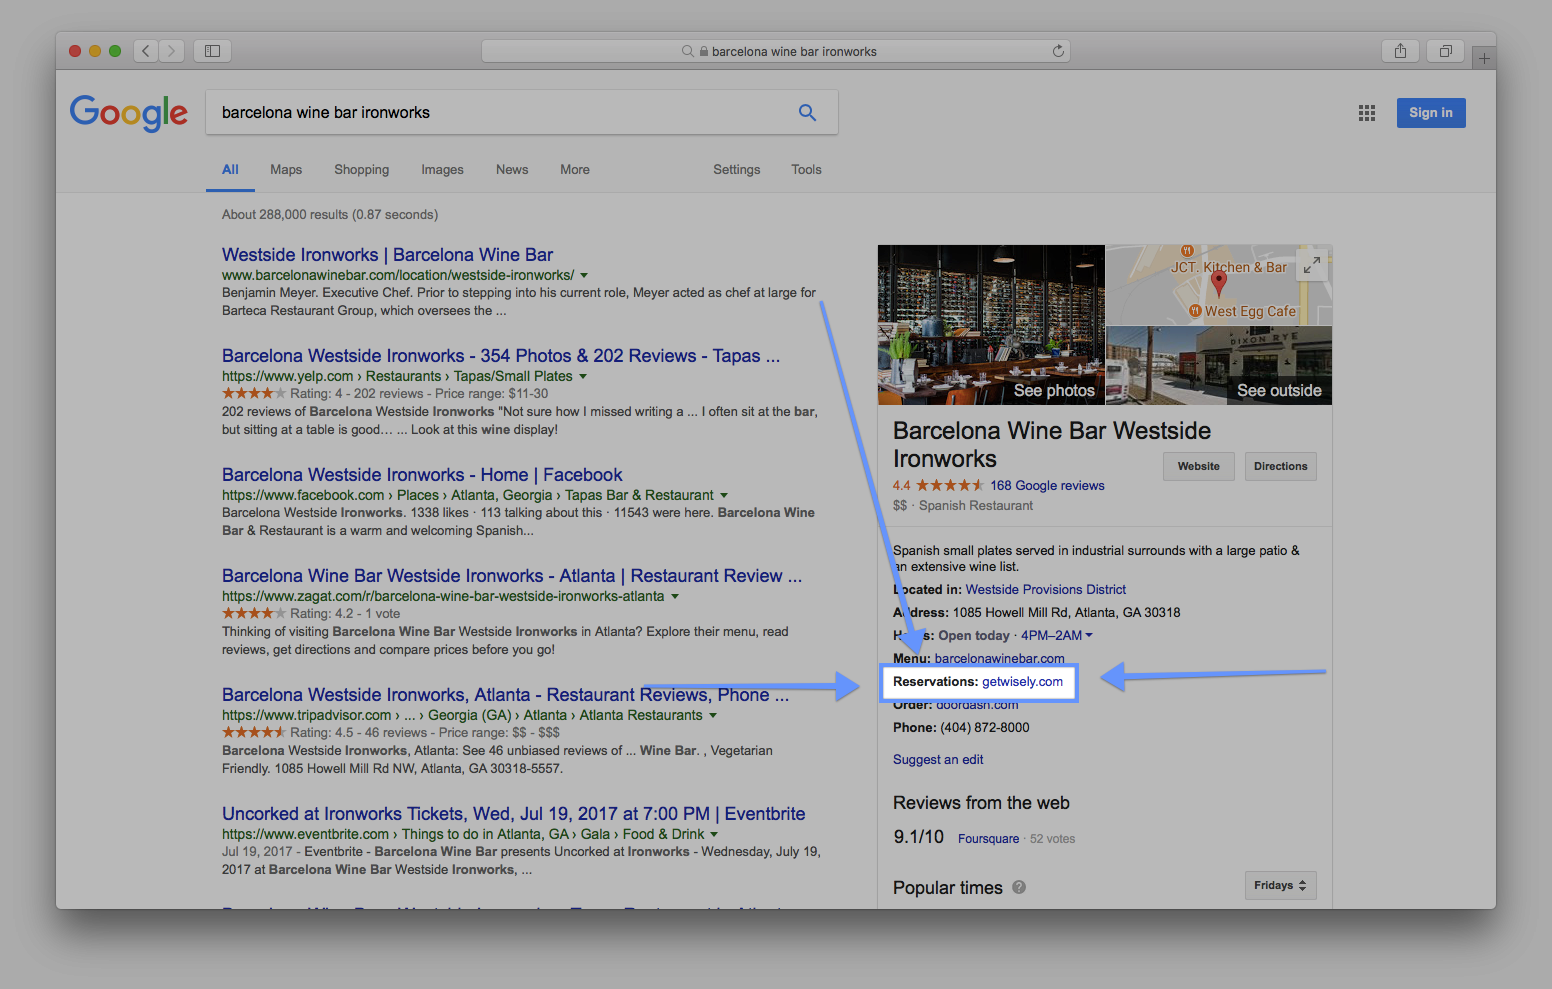The image size is (1552, 989).
Task: Open the Zagat result URL dropdown arrow
Action: point(675,596)
